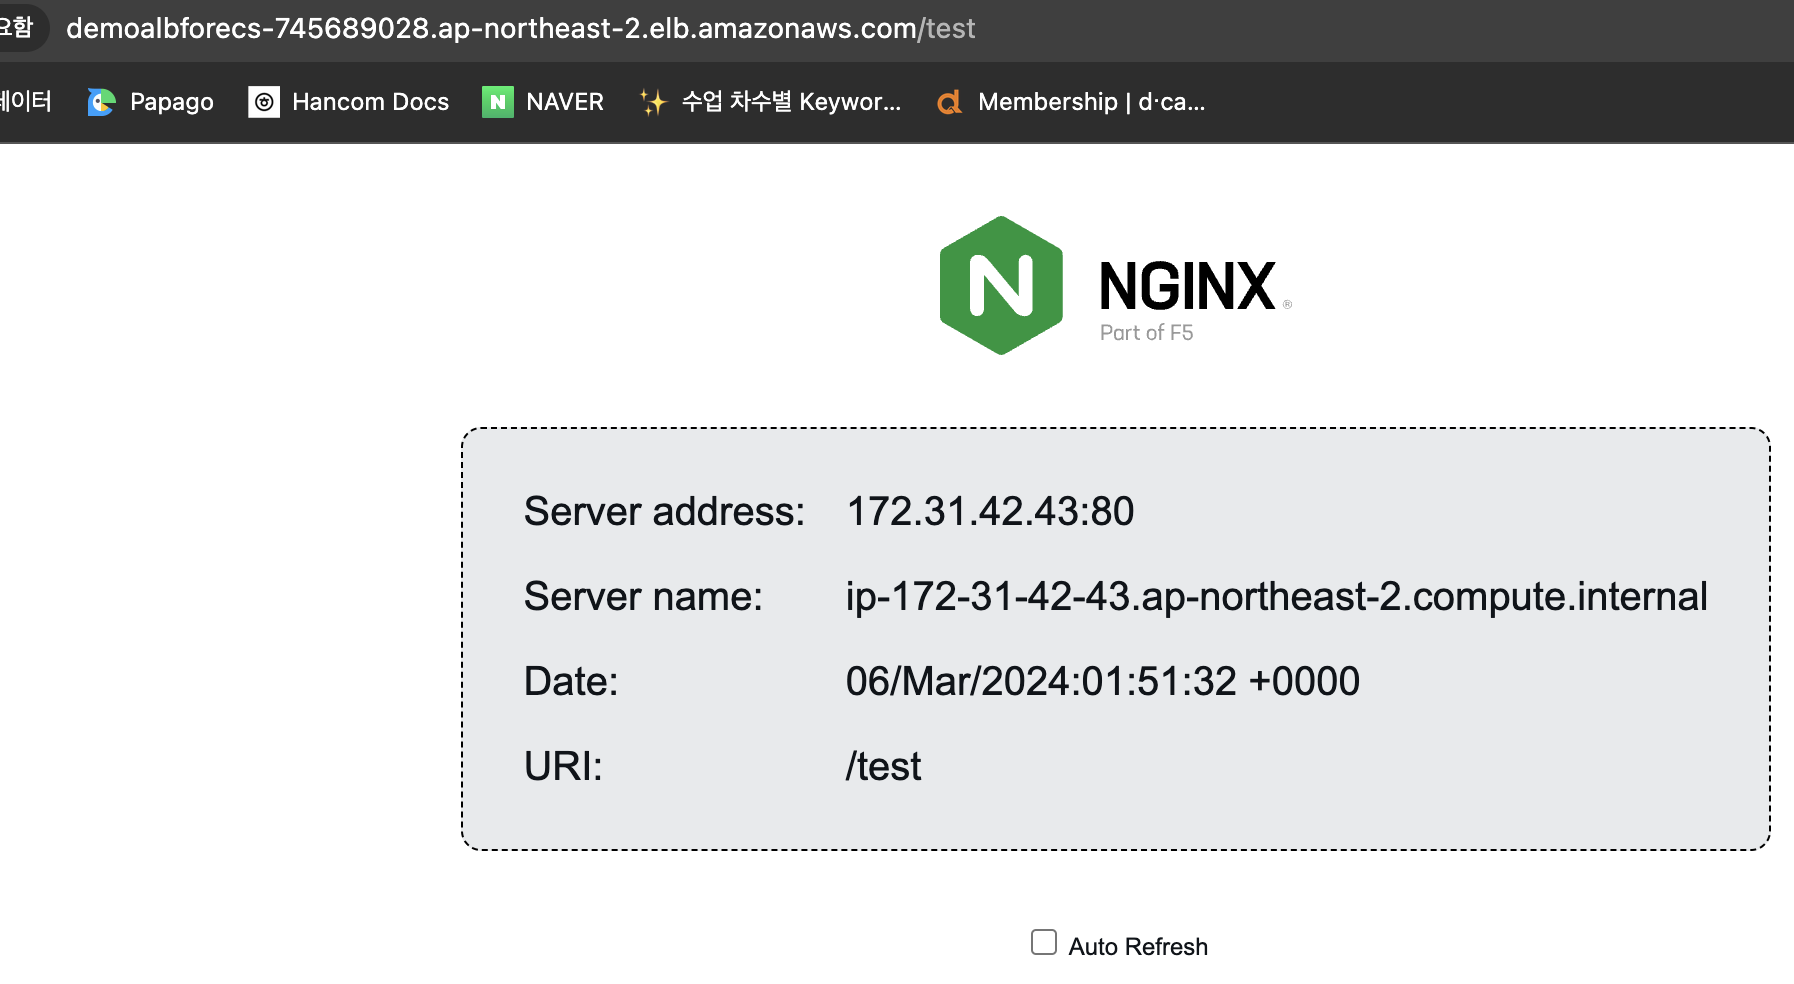This screenshot has height=984, width=1794.
Task: Click the security warning chip in address bar
Action: click(x=18, y=27)
